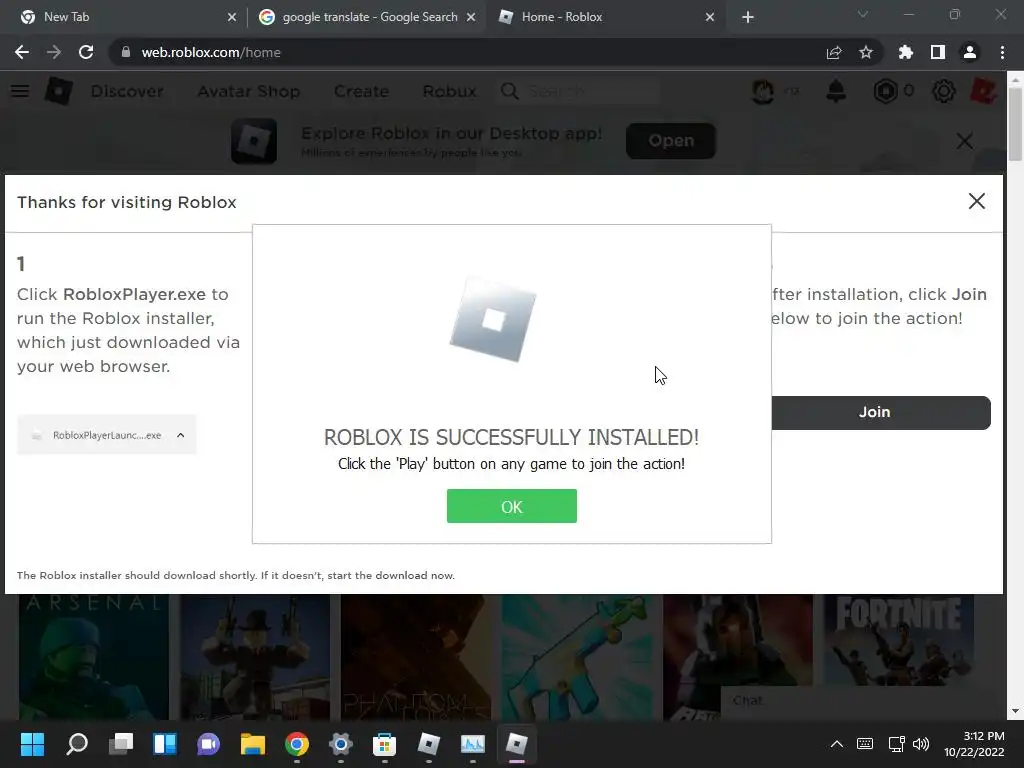
Task: Show hidden system tray icons
Action: tap(837, 744)
